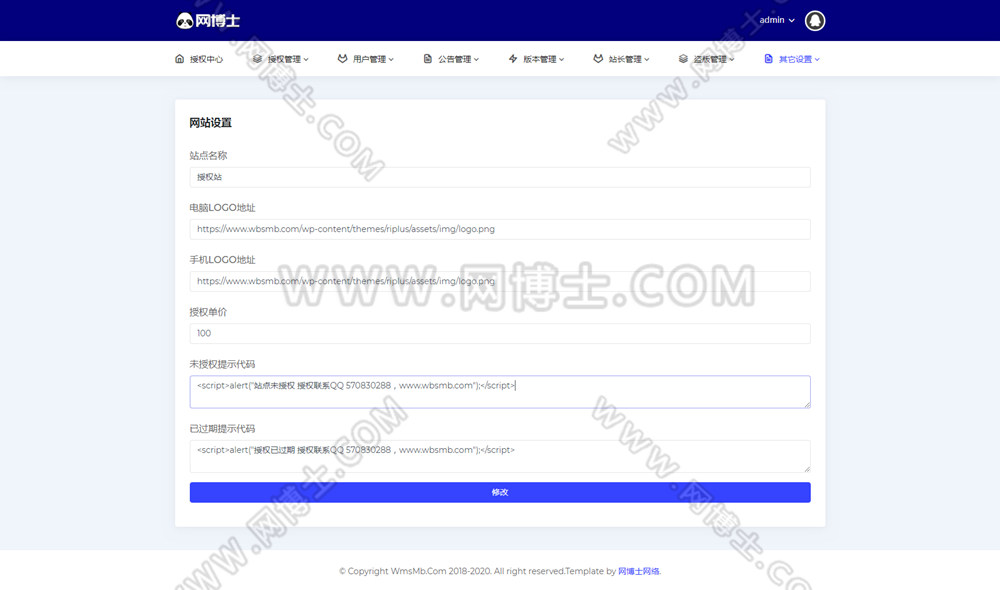Viewport: 1000px width, 590px height.
Task: Expand the 其它设置 dropdown chevron
Action: [817, 59]
